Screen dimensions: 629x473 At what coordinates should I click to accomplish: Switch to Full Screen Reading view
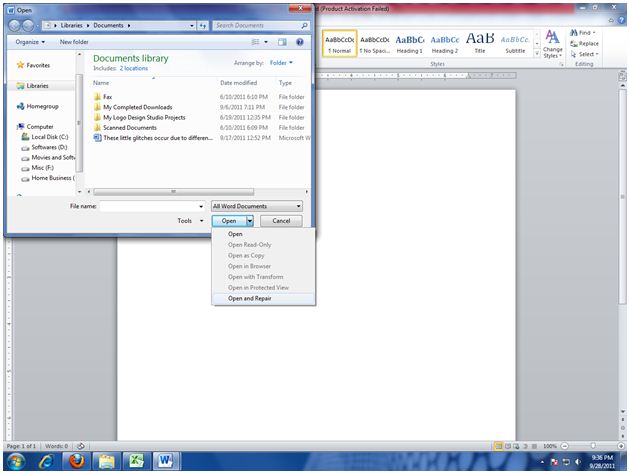[x=507, y=446]
